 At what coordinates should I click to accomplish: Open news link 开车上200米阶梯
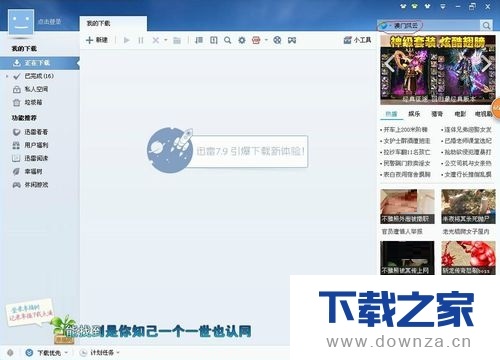pos(405,129)
